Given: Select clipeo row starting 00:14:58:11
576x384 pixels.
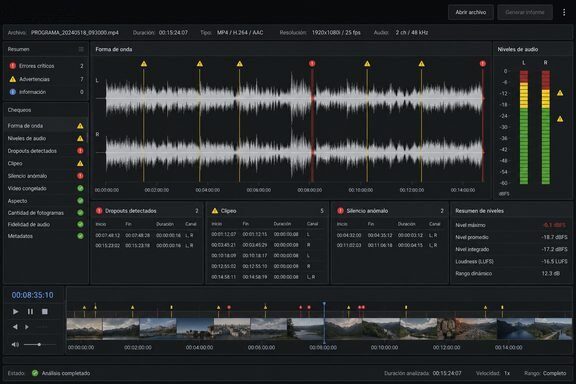Looking at the screenshot, I should point(267,277).
